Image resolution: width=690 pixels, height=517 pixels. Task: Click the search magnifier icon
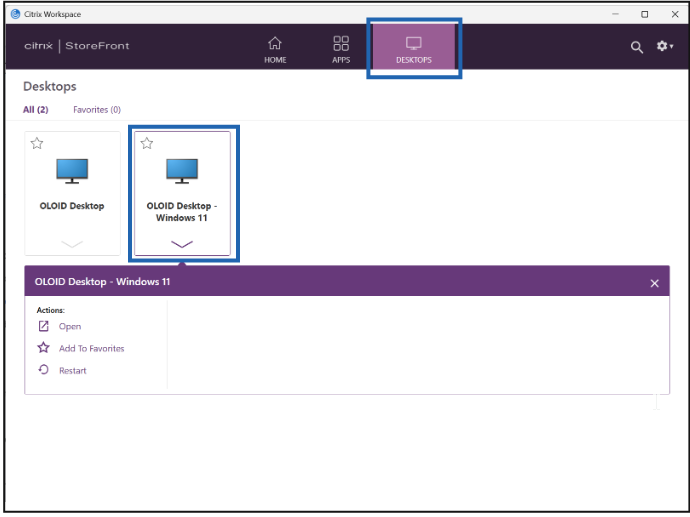[636, 47]
